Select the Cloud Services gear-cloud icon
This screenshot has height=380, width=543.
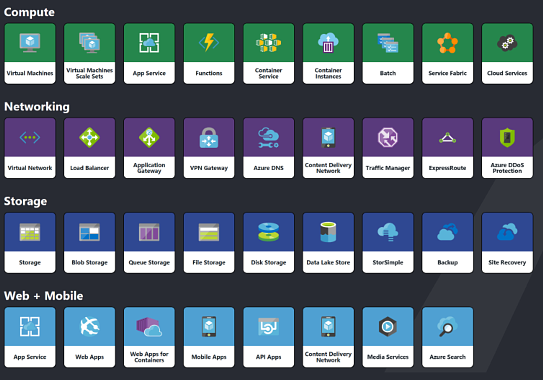tap(507, 43)
